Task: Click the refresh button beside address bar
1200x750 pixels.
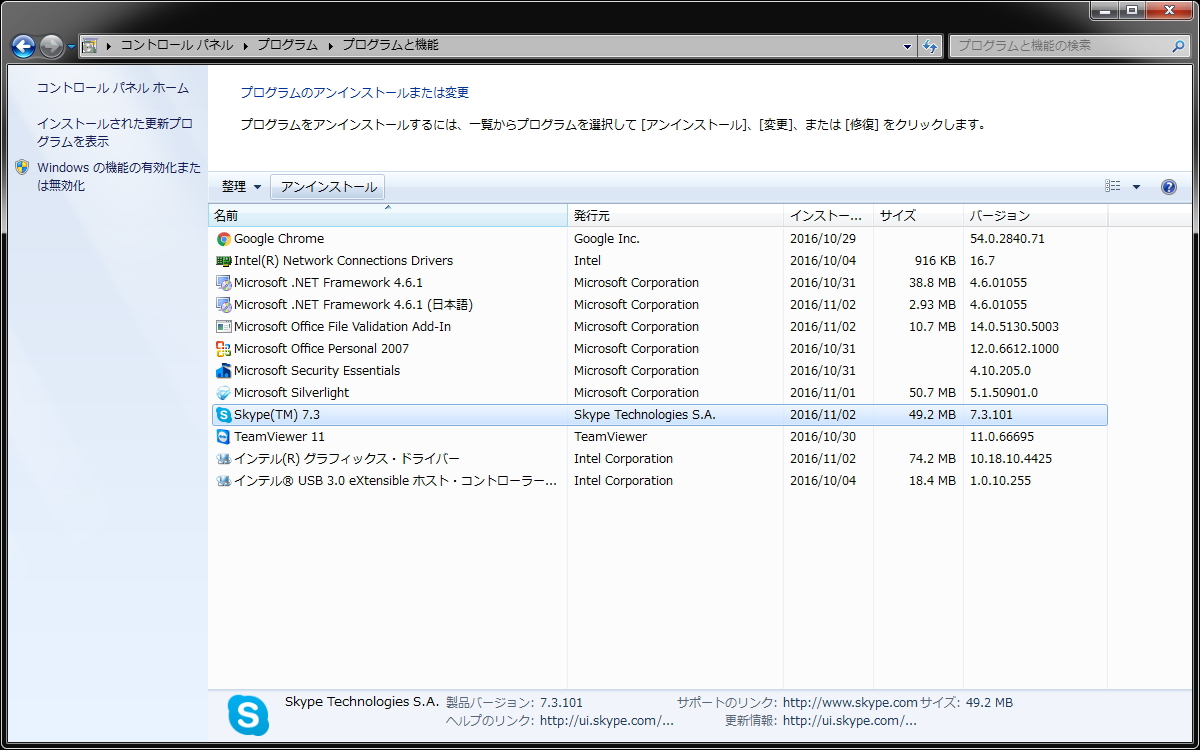Action: coord(931,46)
